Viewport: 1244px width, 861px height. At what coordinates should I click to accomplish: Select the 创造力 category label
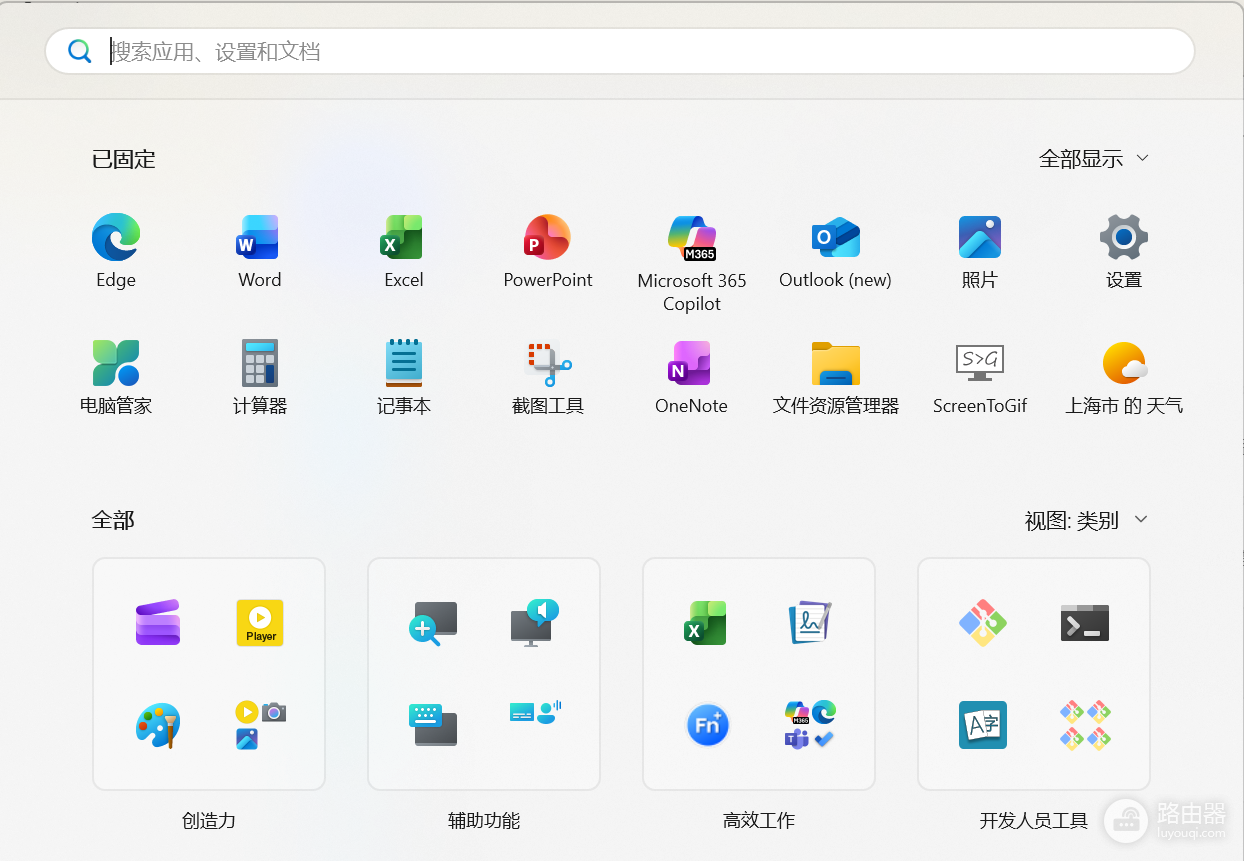pyautogui.click(x=209, y=821)
